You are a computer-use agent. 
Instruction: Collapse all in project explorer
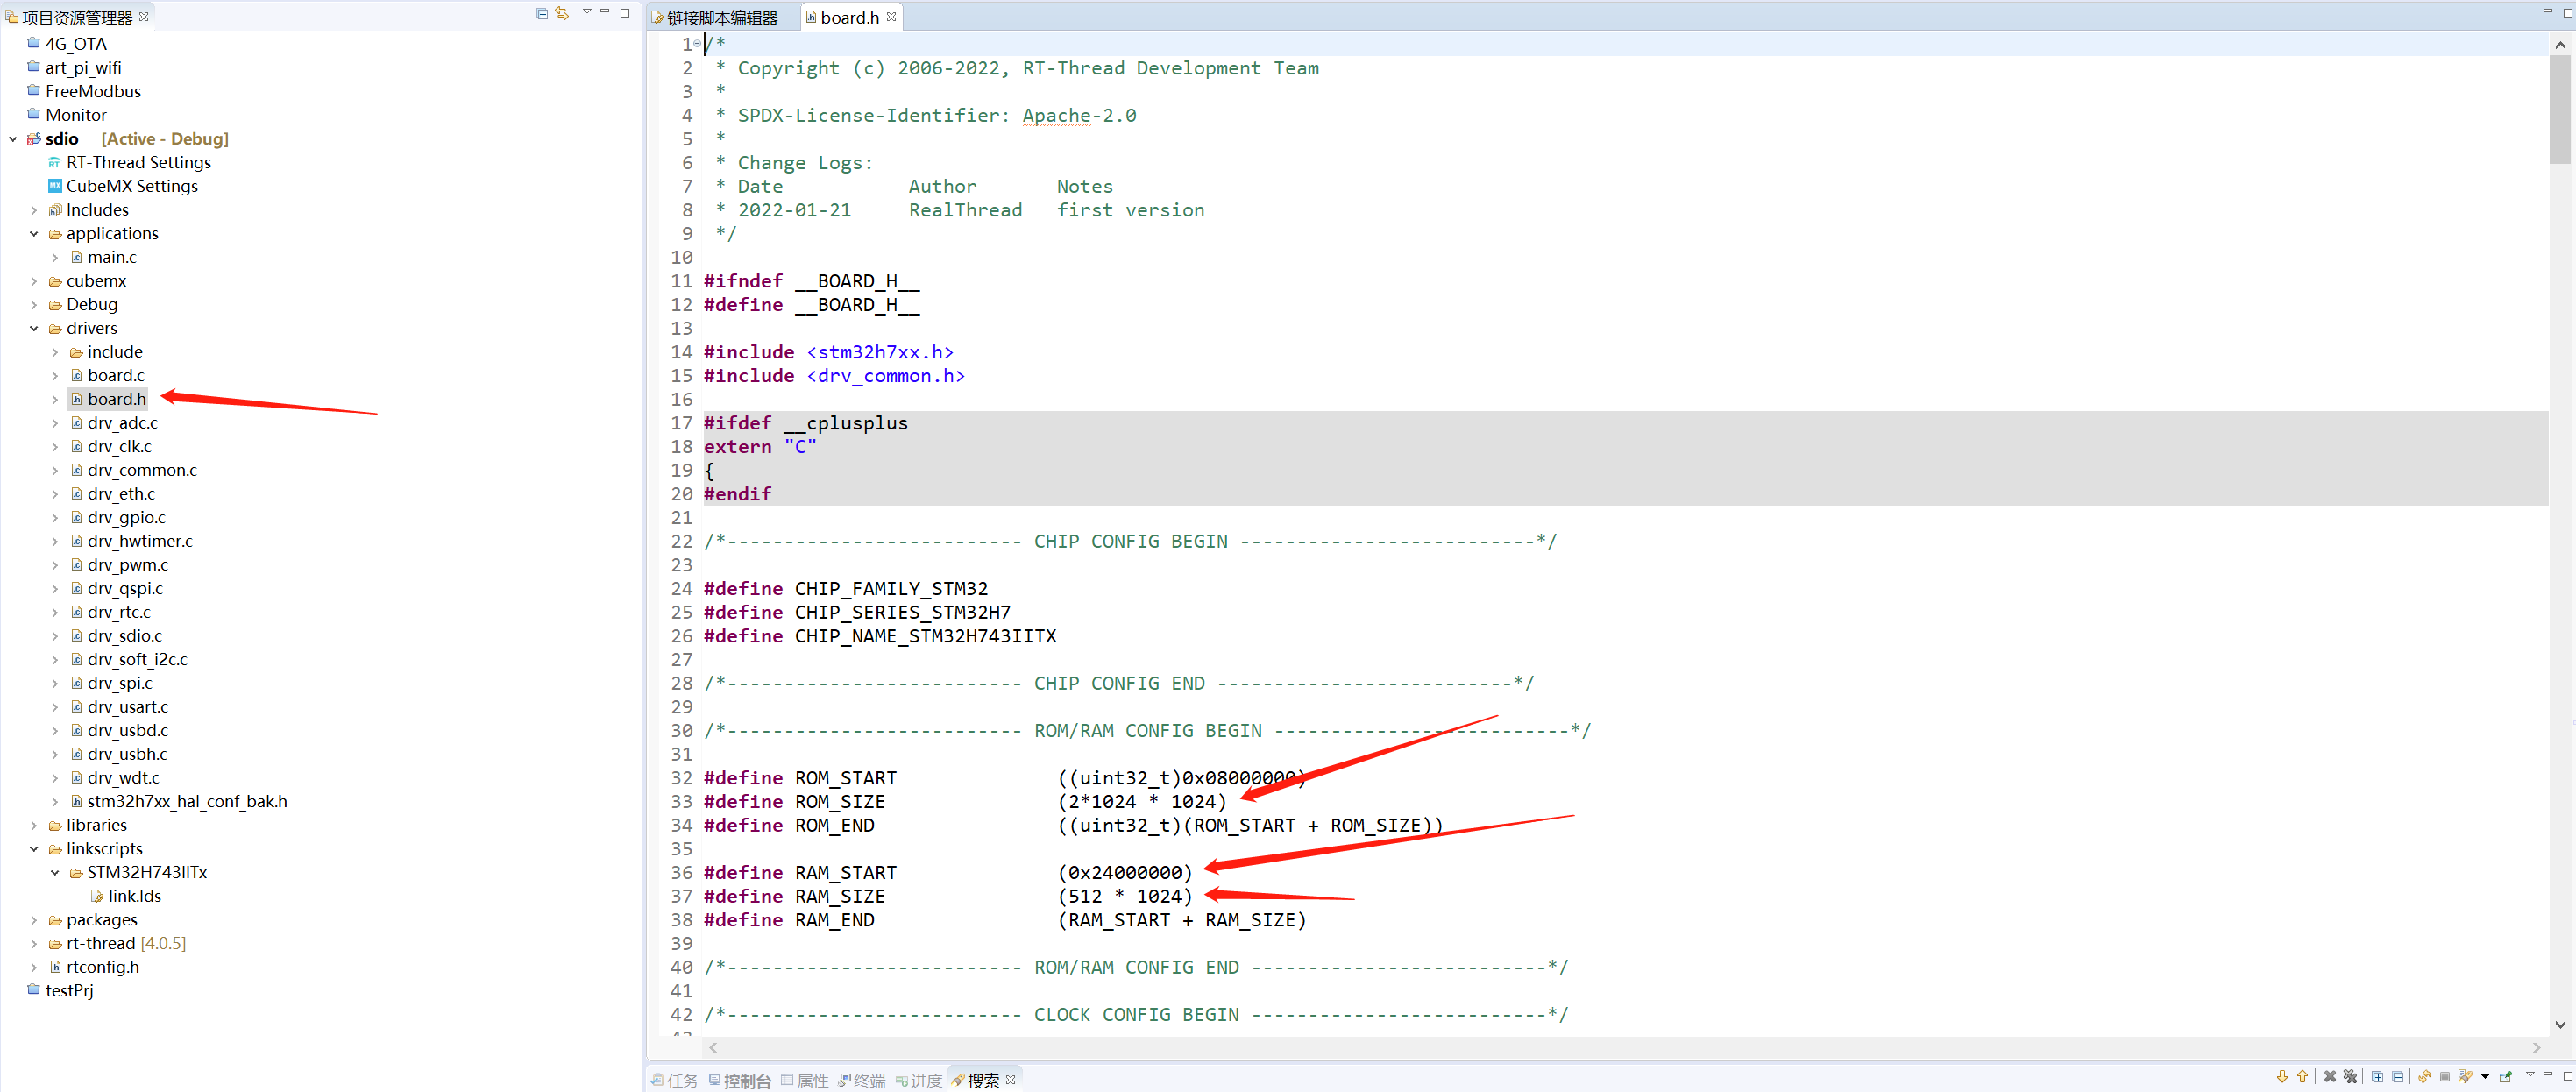[542, 13]
